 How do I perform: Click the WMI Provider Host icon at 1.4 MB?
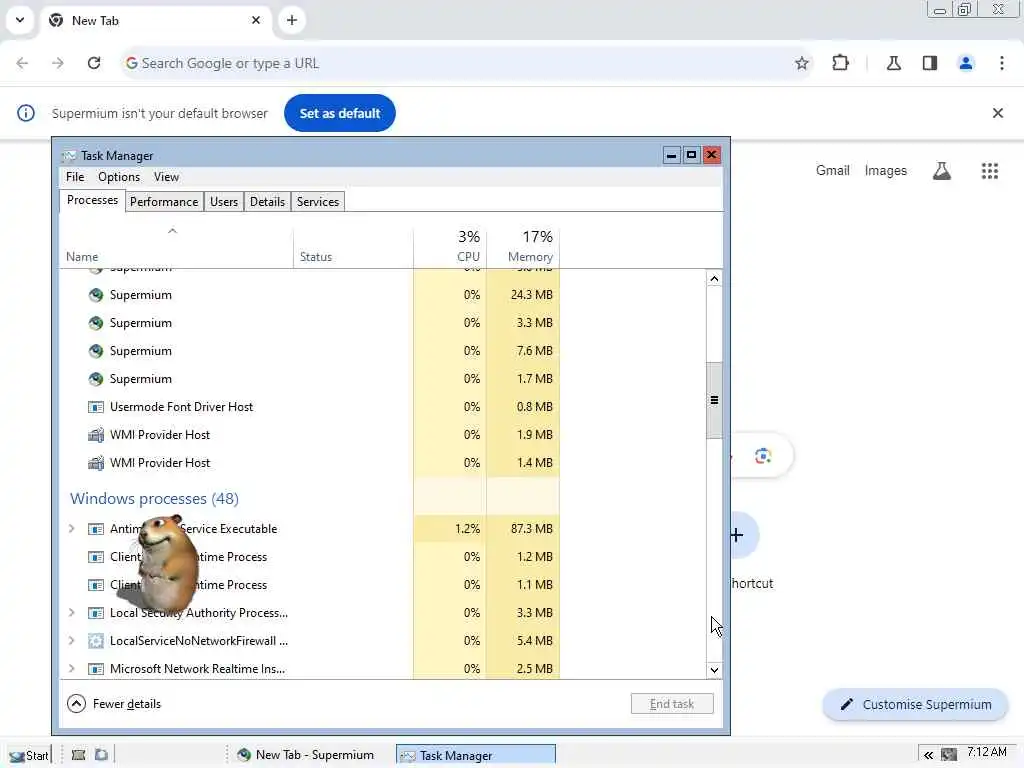96,463
